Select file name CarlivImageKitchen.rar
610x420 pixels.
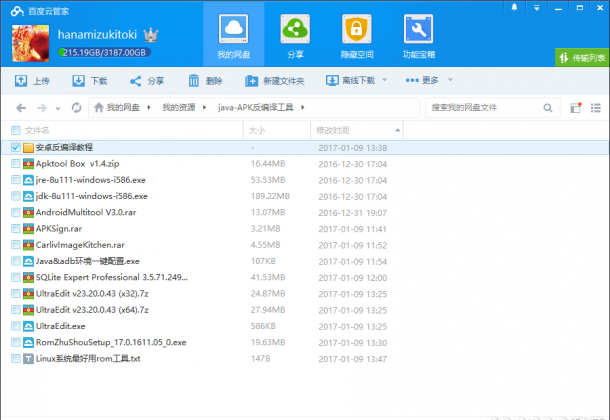(x=80, y=245)
